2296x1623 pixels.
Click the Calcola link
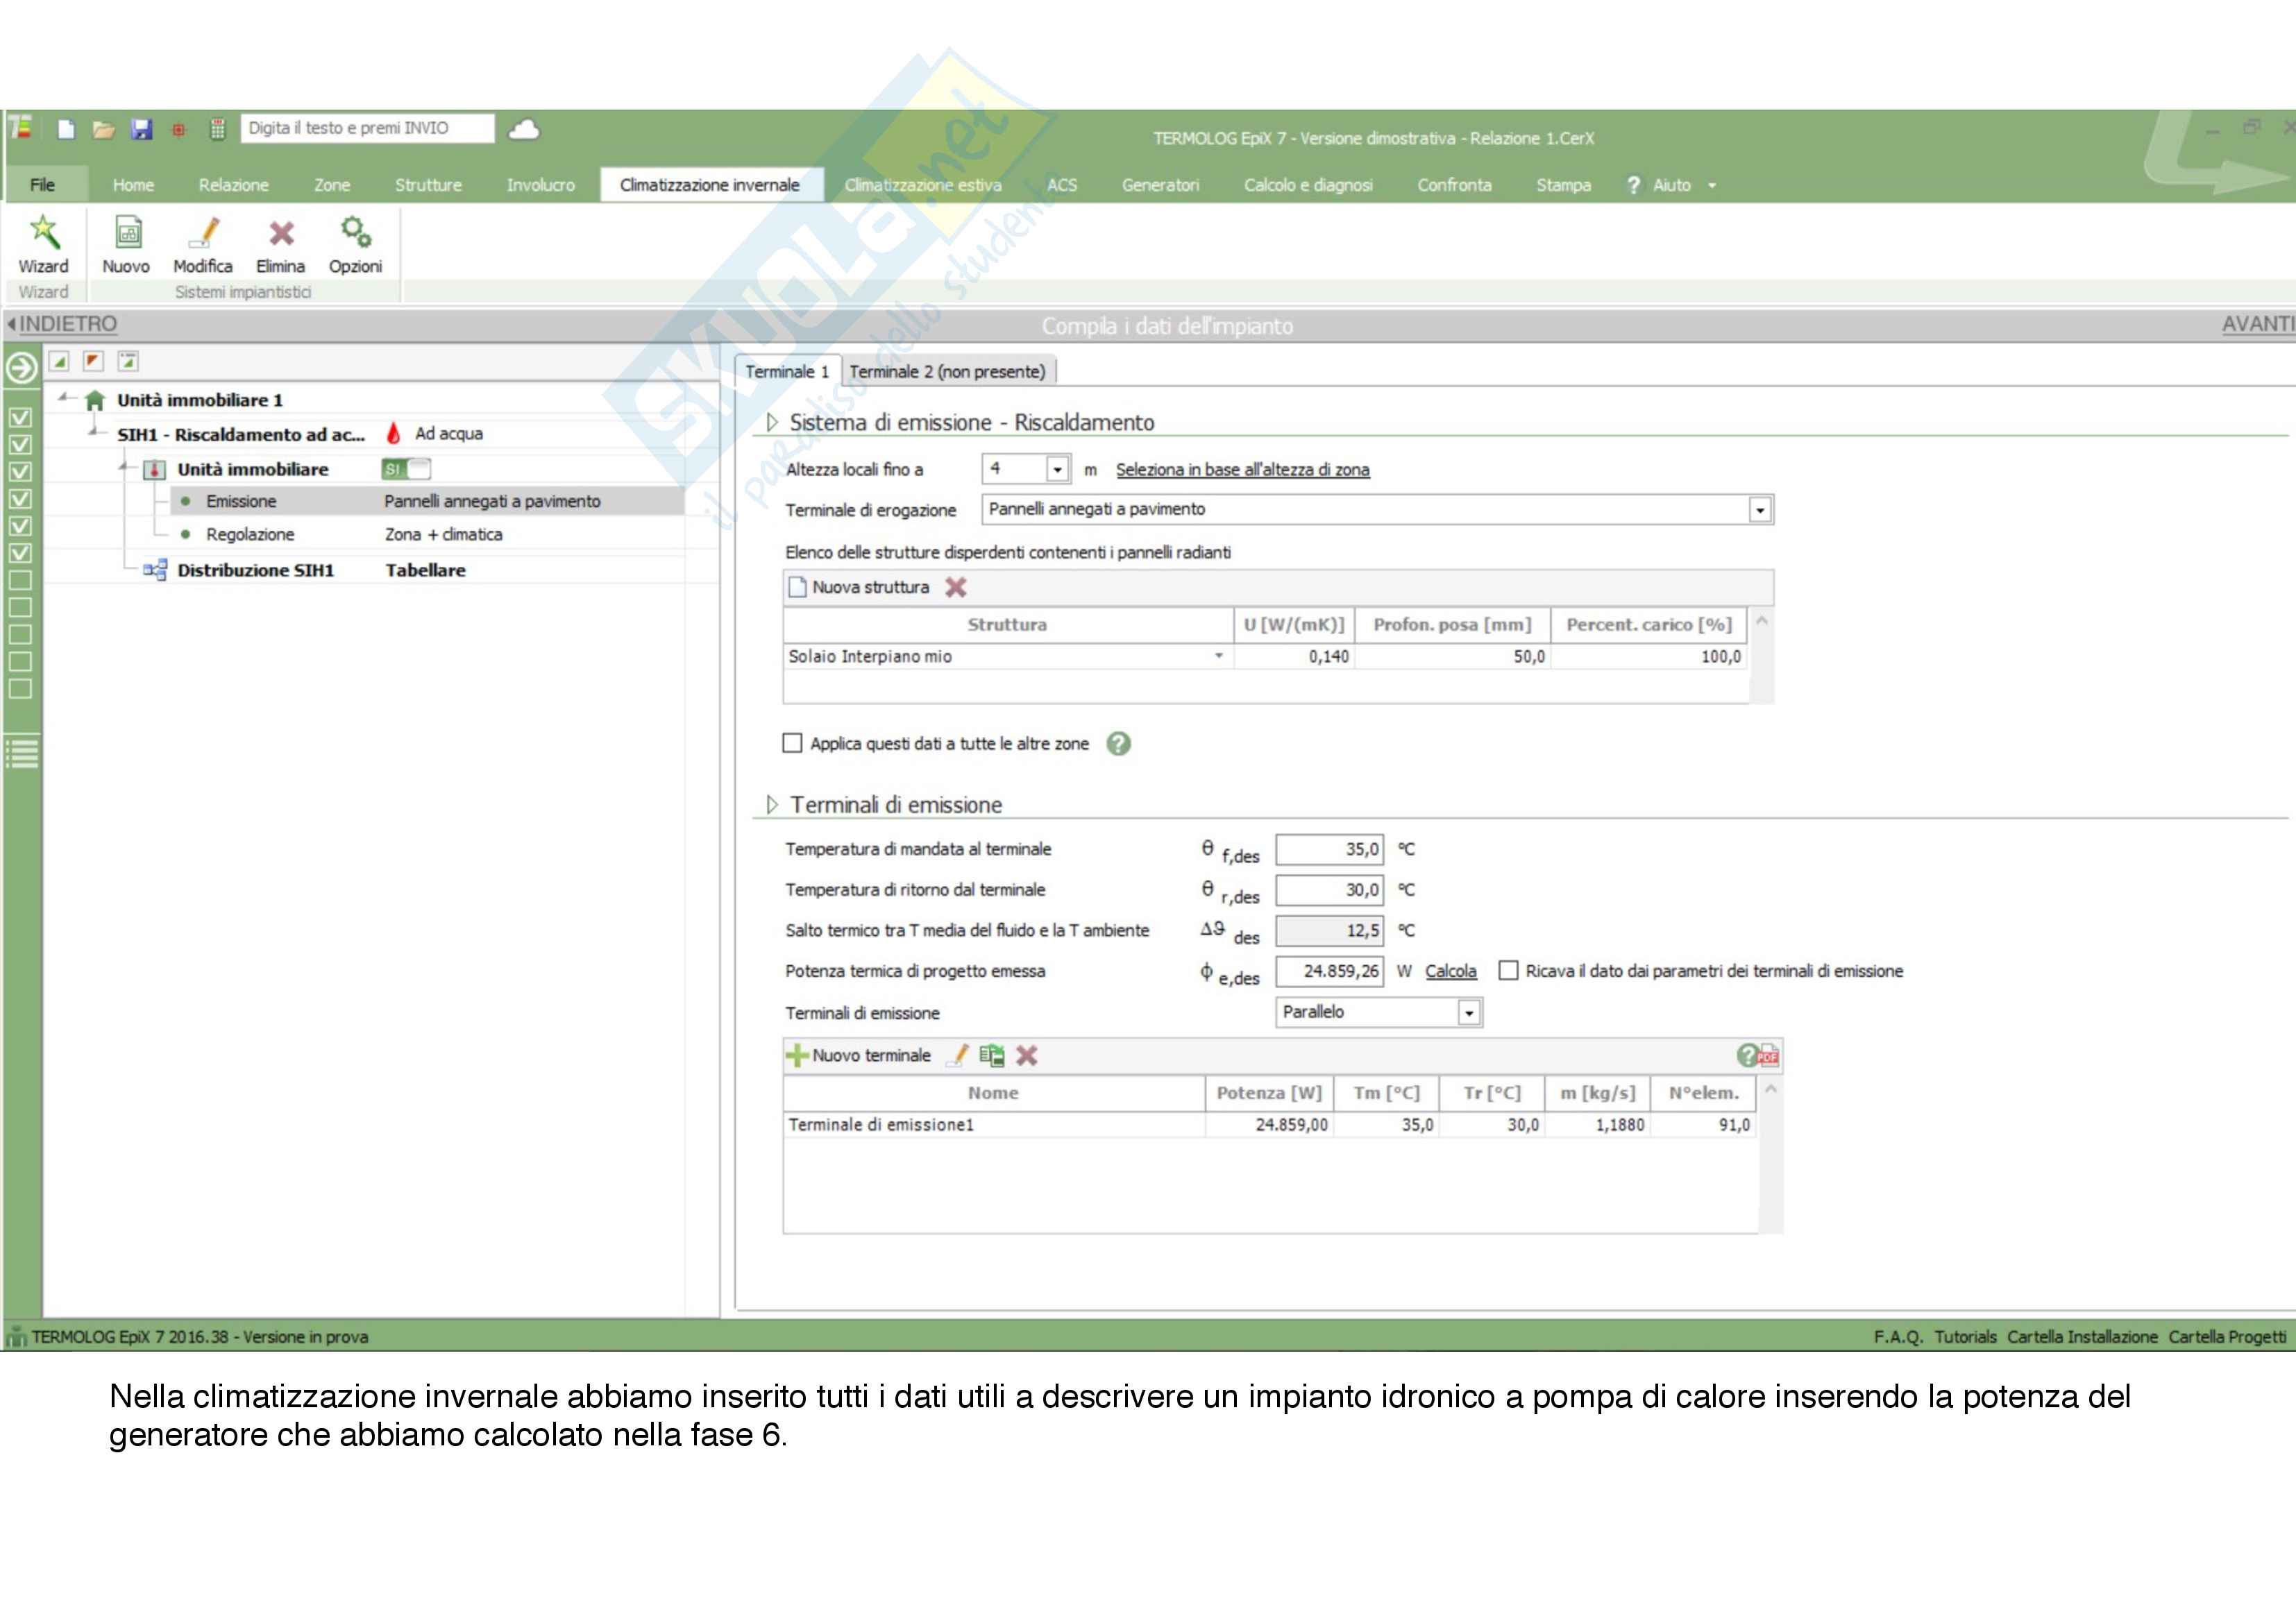click(1450, 971)
